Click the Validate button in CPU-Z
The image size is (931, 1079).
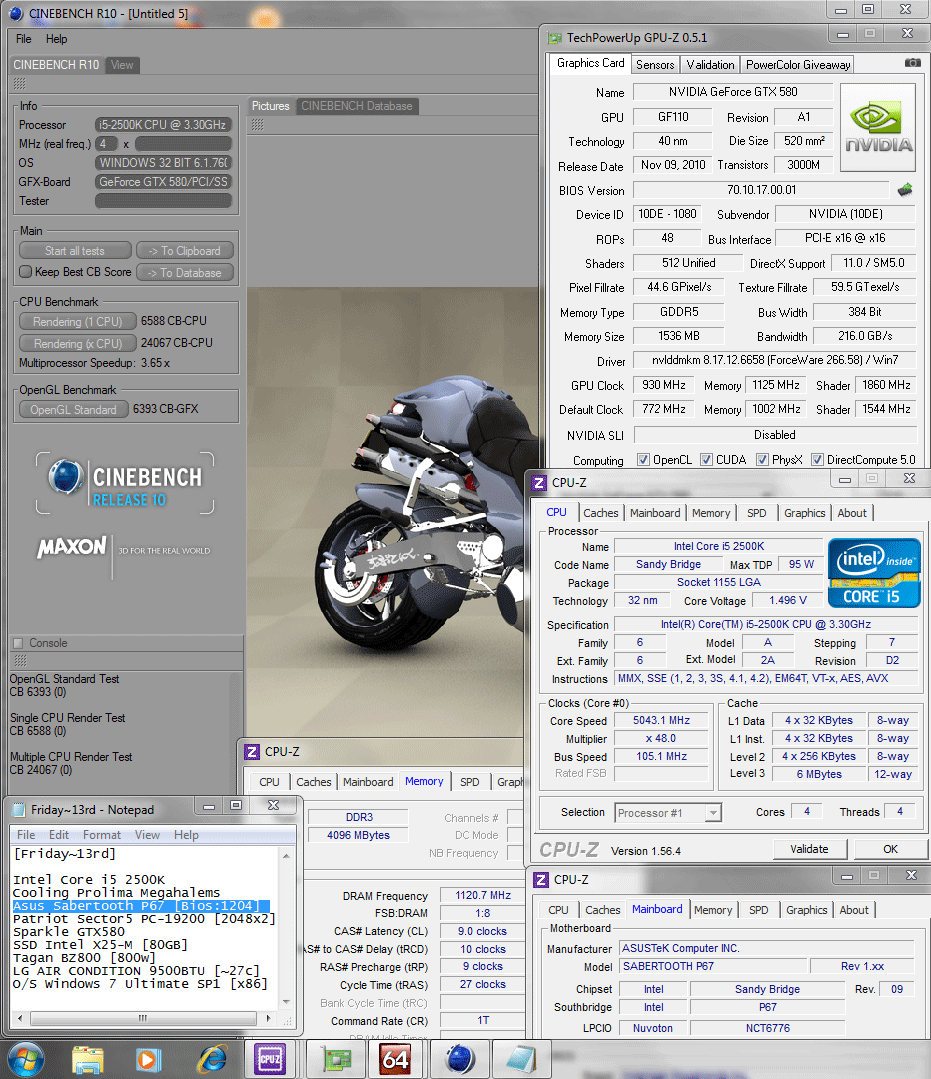click(x=809, y=849)
